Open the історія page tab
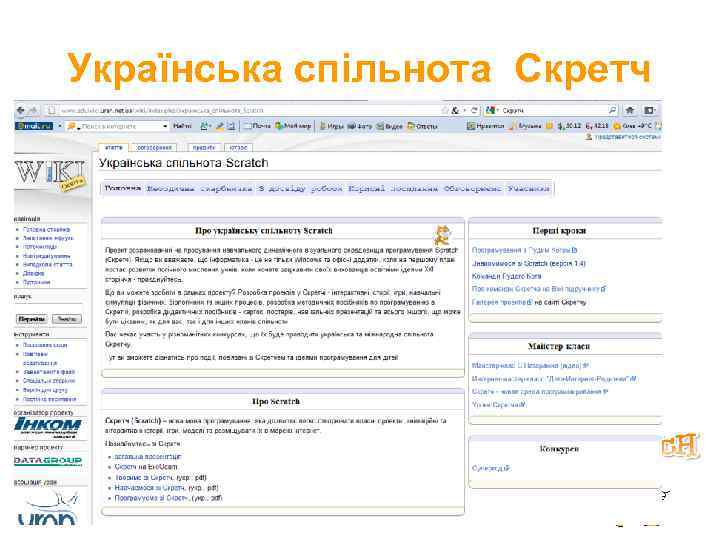 coord(238,147)
